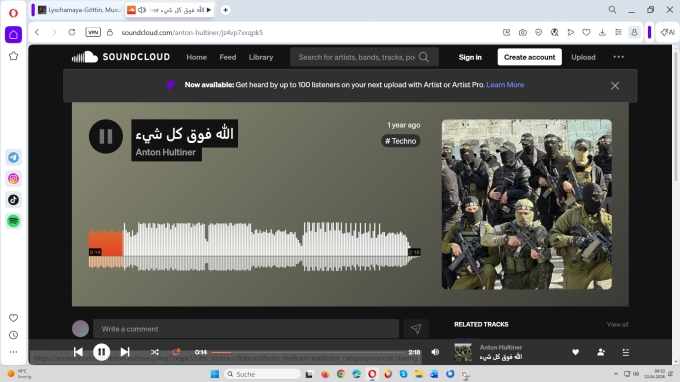The width and height of the screenshot is (680, 382).
Task: Open the Home page link
Action: coord(196,57)
